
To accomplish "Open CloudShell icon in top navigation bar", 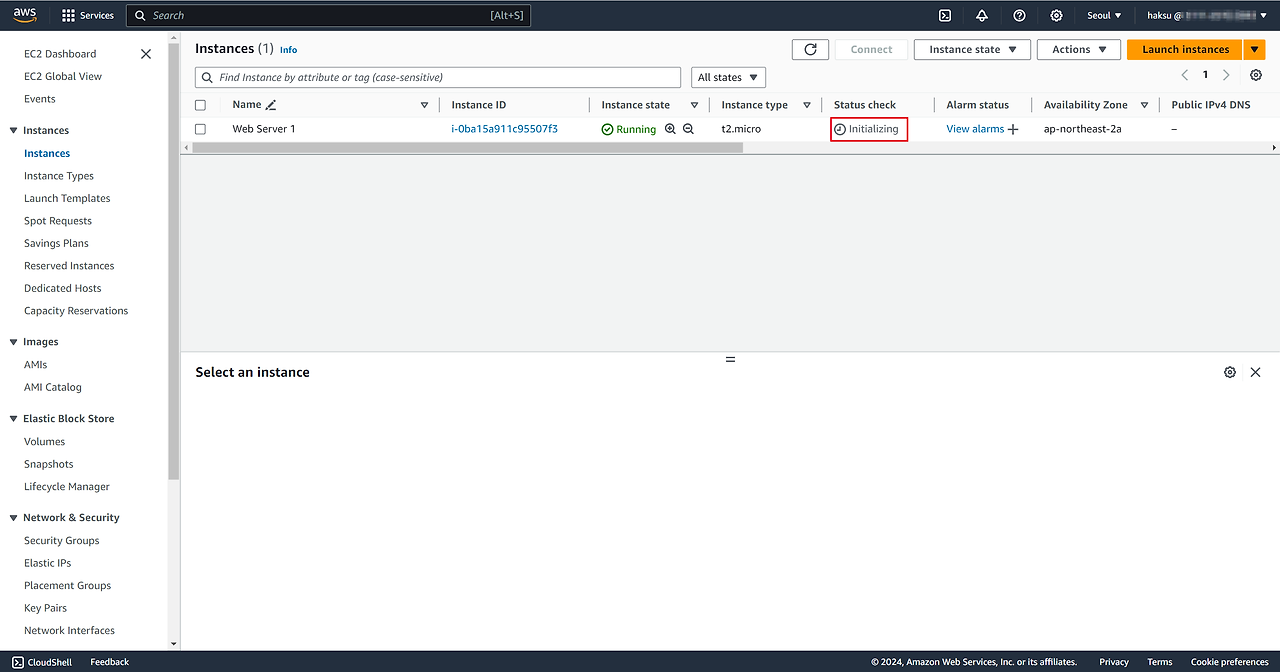I will point(944,15).
